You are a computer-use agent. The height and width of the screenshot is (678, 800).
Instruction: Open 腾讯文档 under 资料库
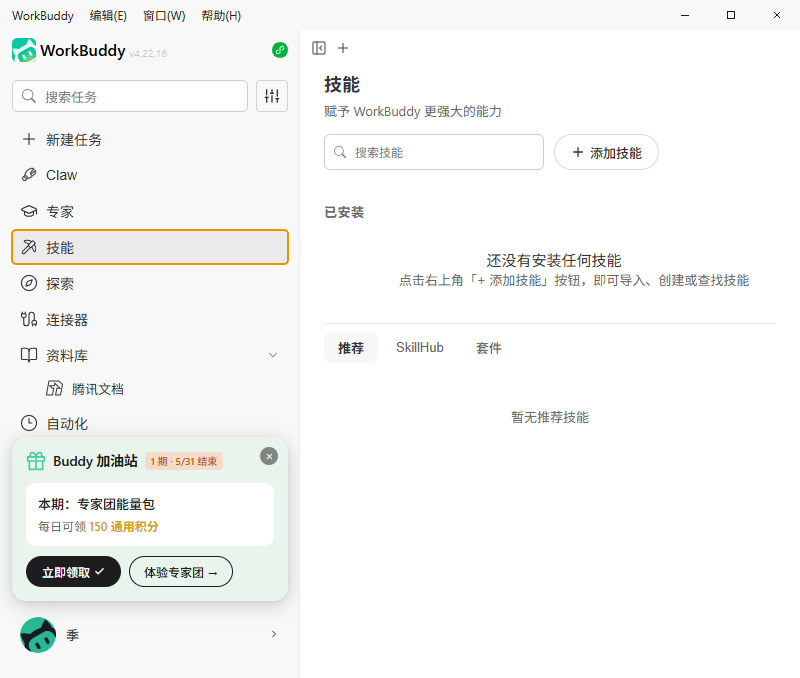pyautogui.click(x=150, y=389)
